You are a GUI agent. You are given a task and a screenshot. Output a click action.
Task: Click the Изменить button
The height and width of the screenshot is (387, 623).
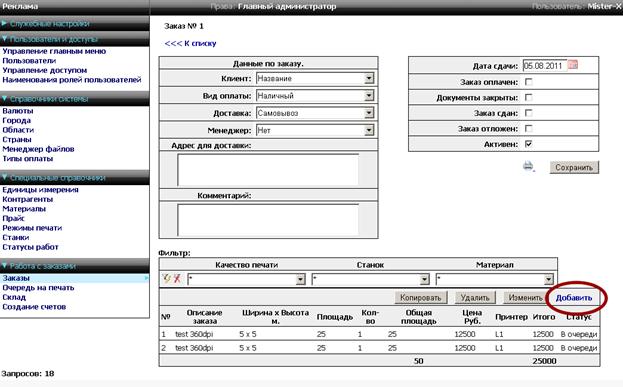pyautogui.click(x=525, y=297)
